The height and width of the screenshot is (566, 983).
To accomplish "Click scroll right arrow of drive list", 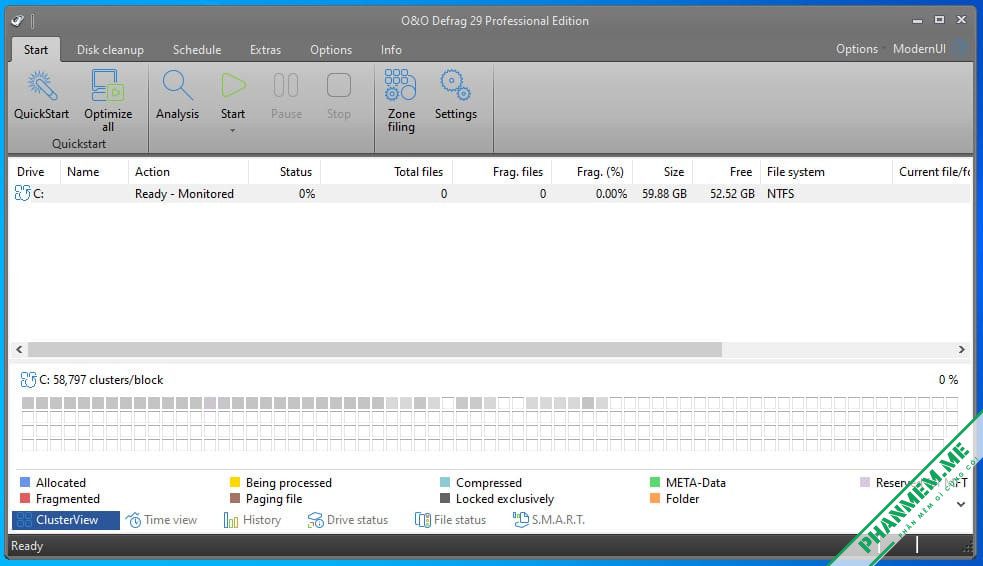I will (961, 349).
